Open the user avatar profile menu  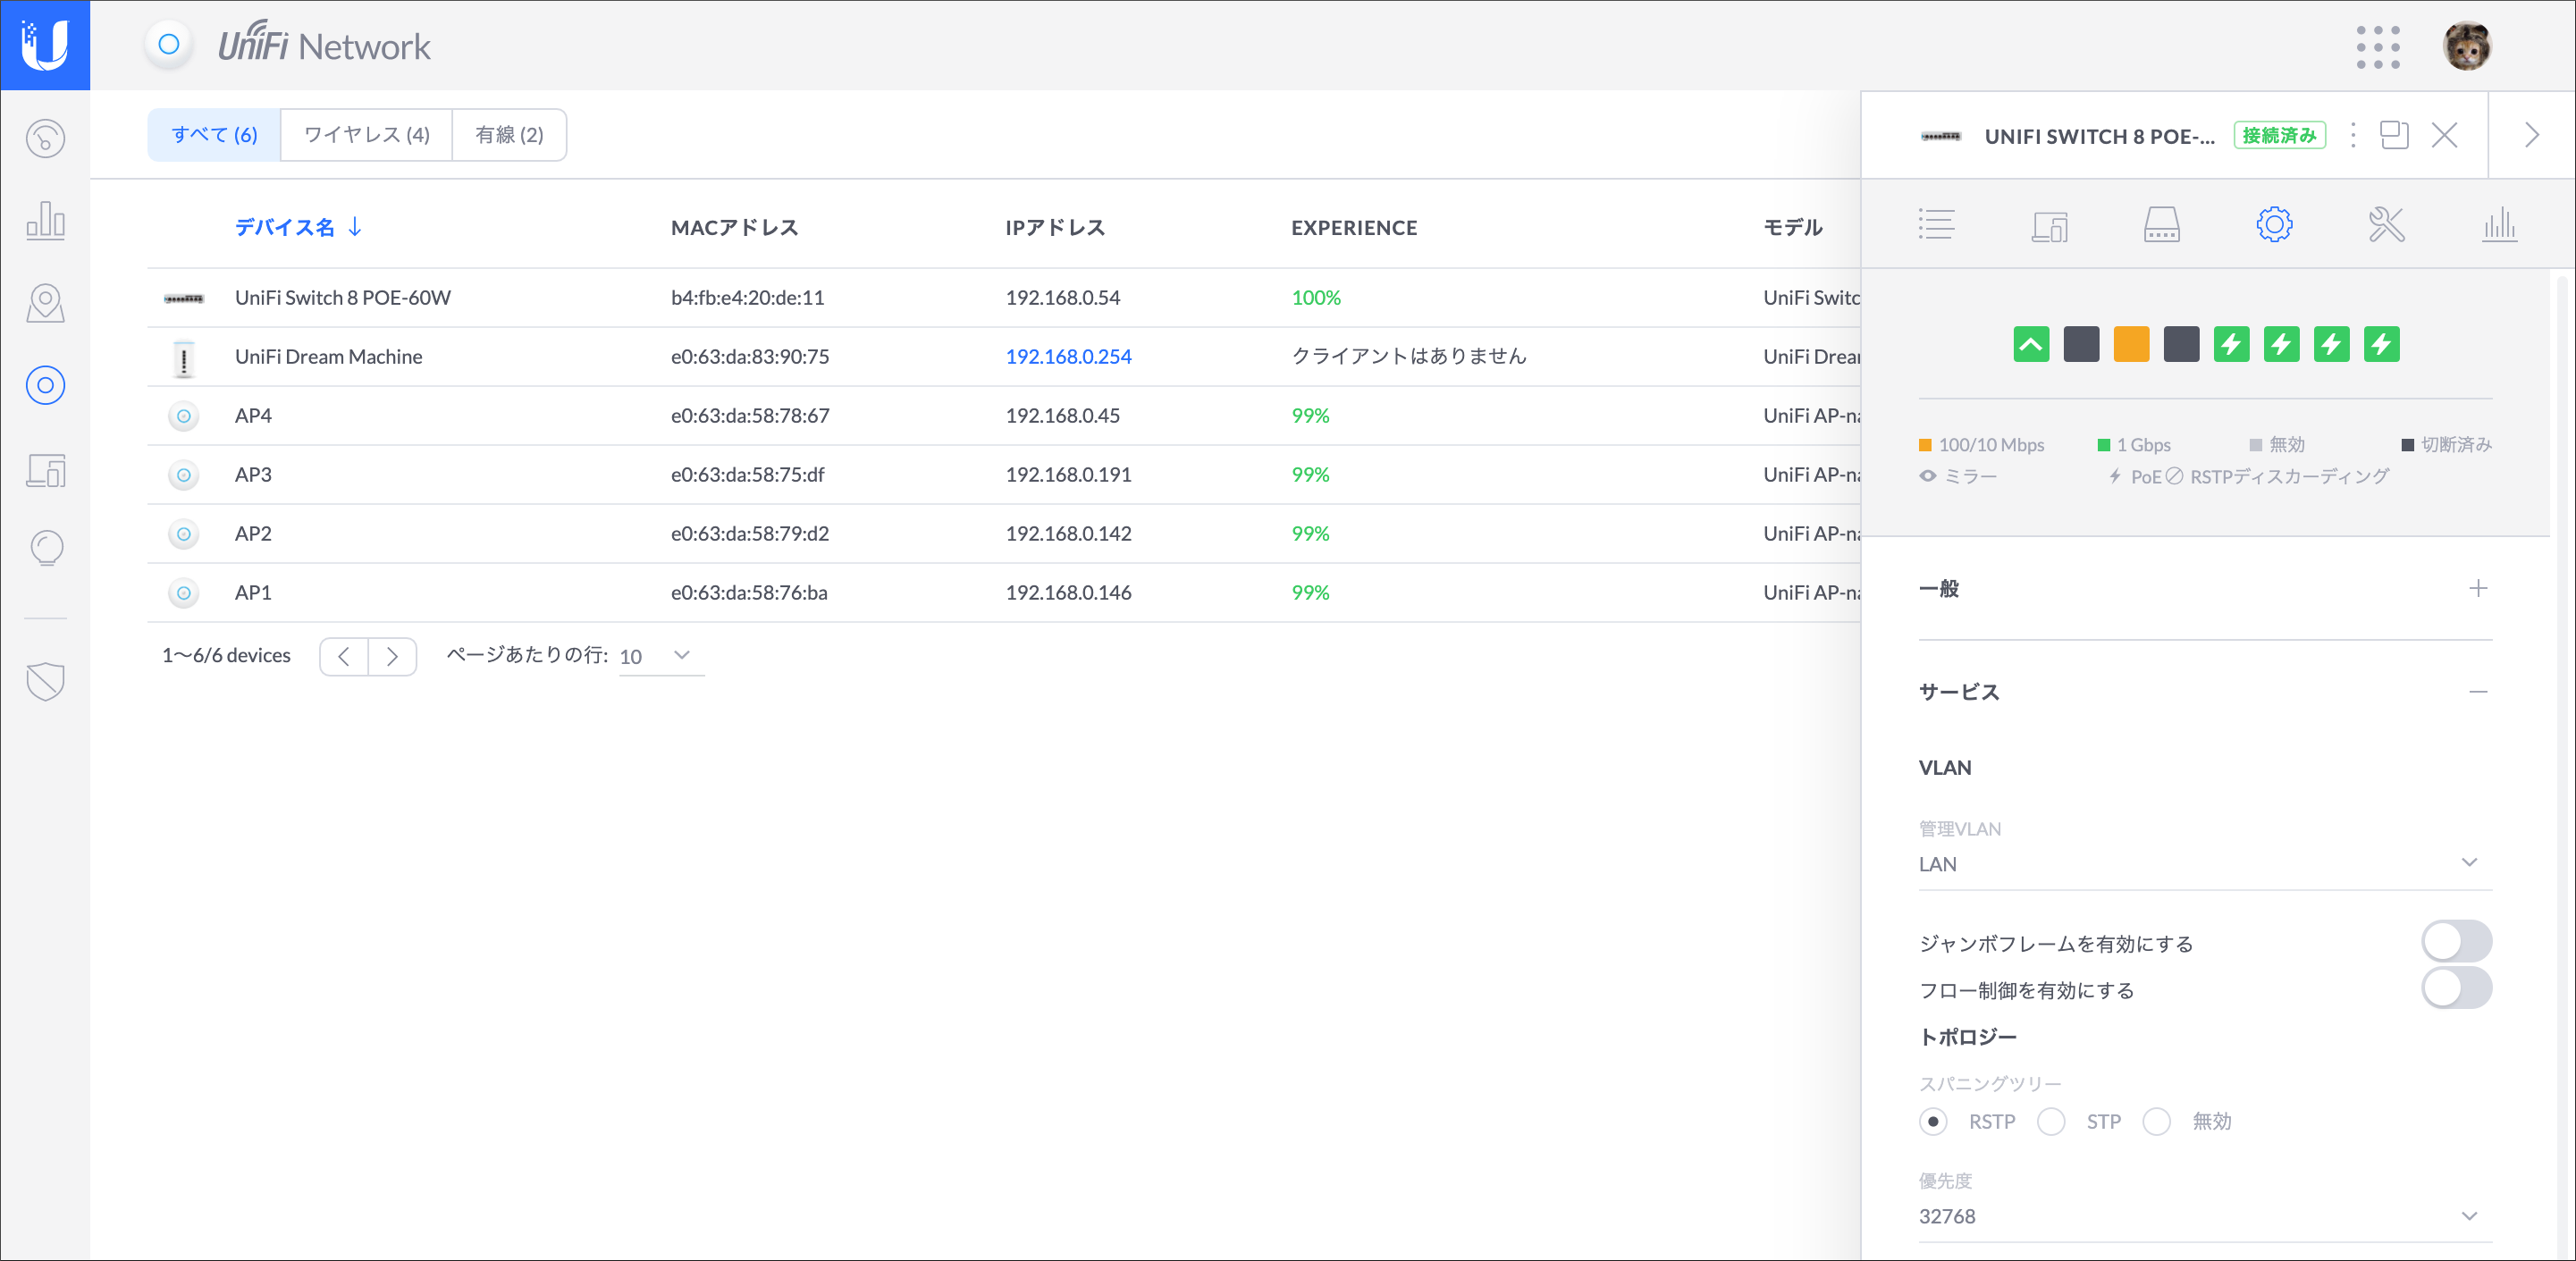click(x=2467, y=47)
